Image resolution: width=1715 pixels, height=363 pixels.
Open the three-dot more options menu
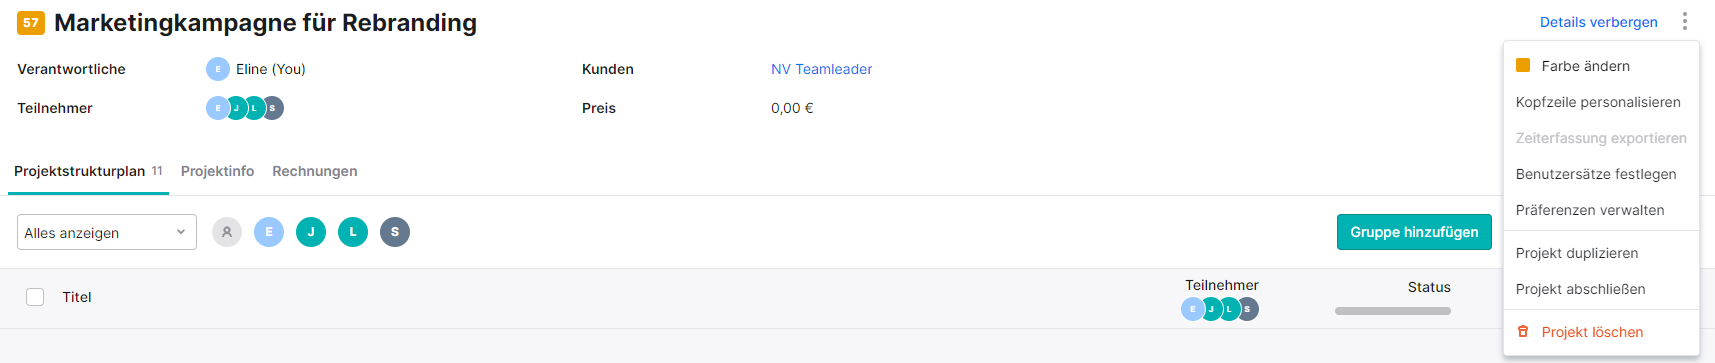coord(1685,22)
